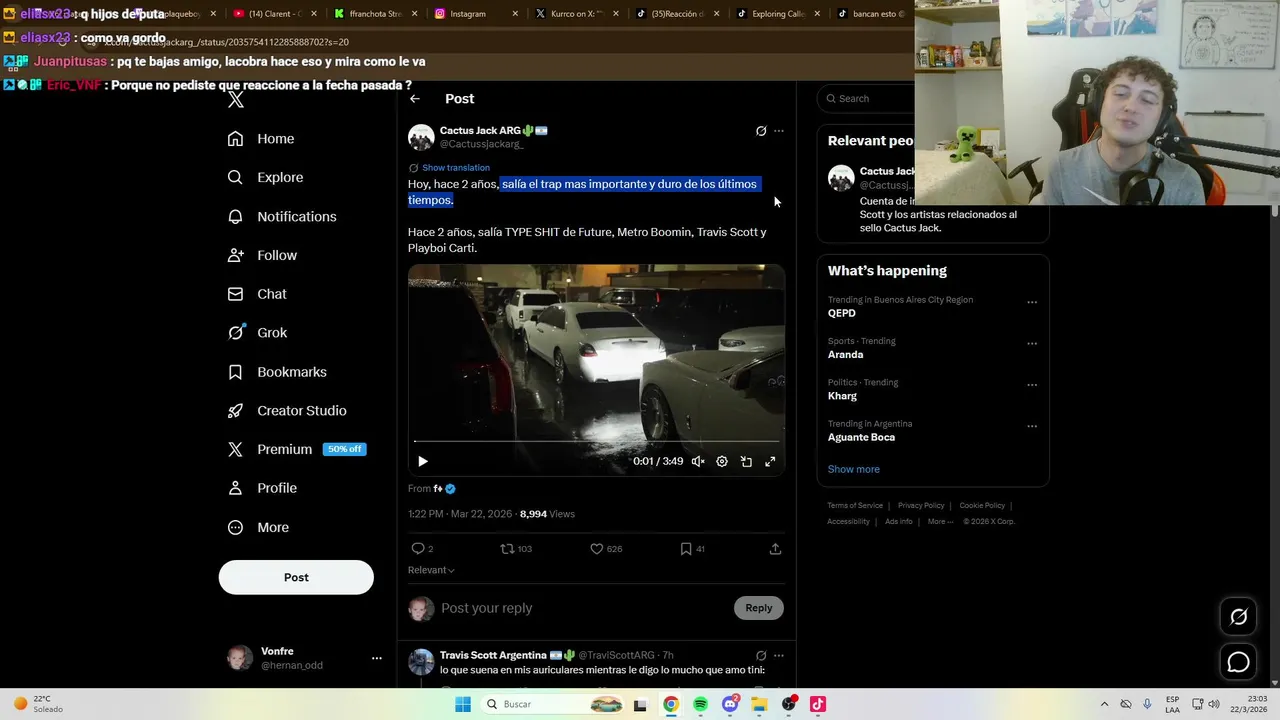Click the Post your reply field

[x=585, y=608]
